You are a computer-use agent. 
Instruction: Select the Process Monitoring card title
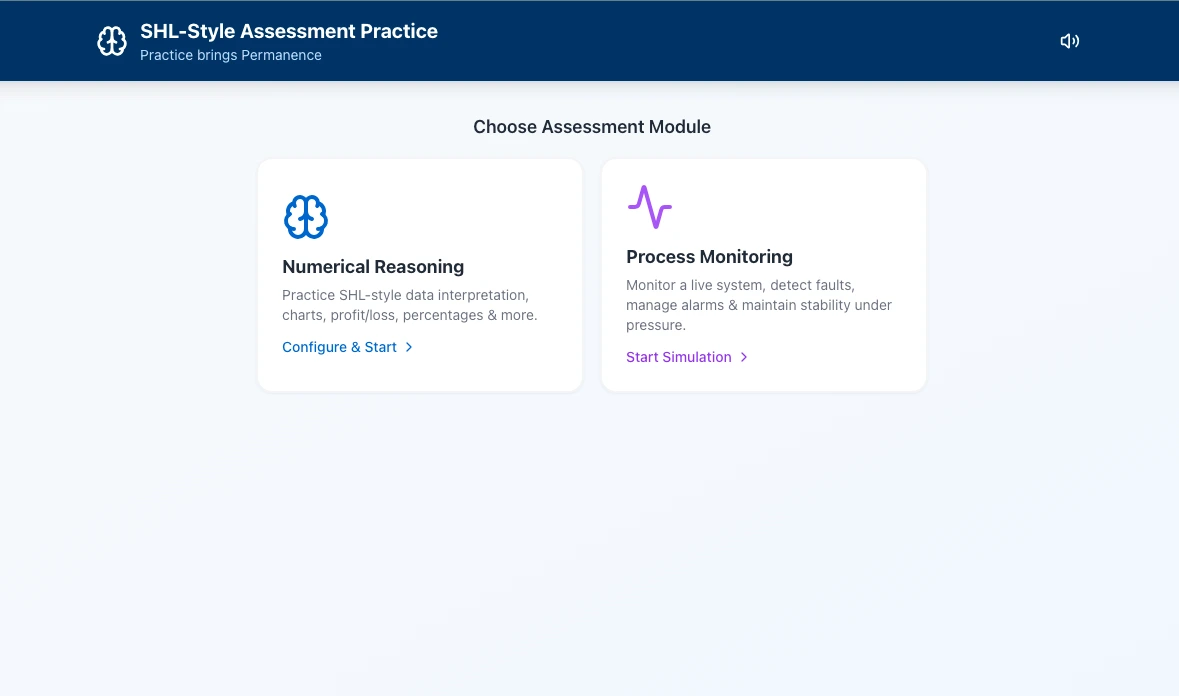[709, 257]
